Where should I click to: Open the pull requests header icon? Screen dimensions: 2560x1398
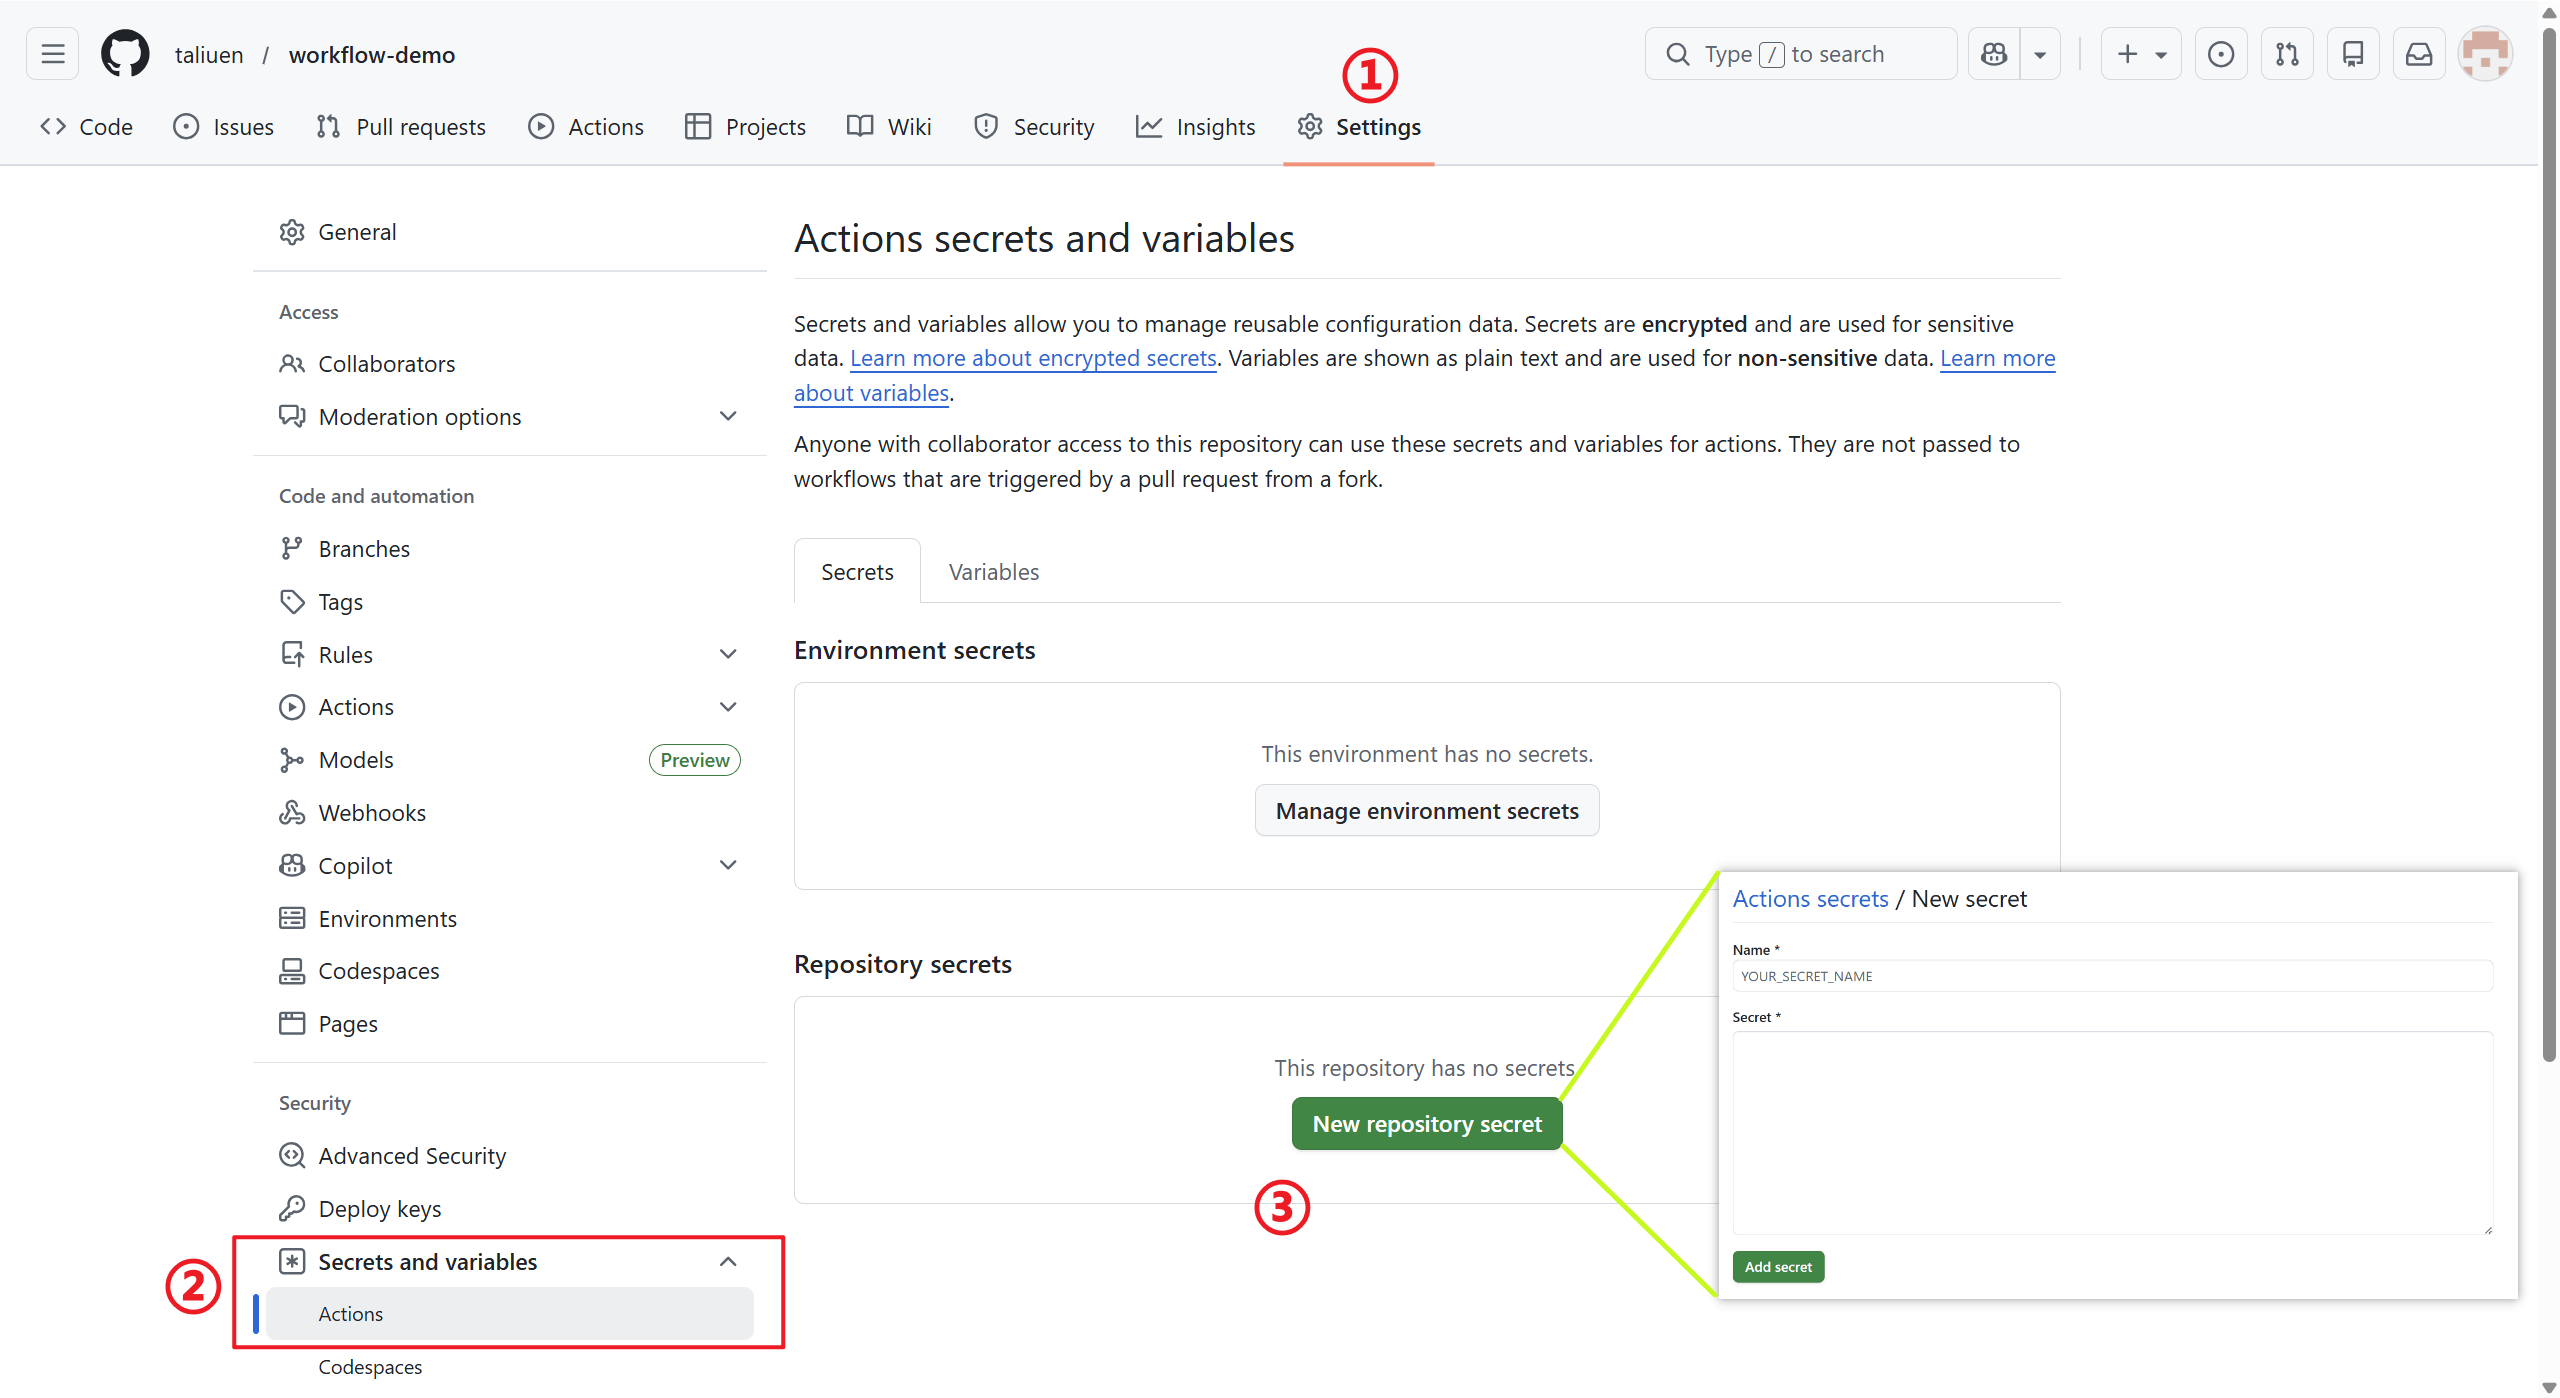pos(2286,54)
